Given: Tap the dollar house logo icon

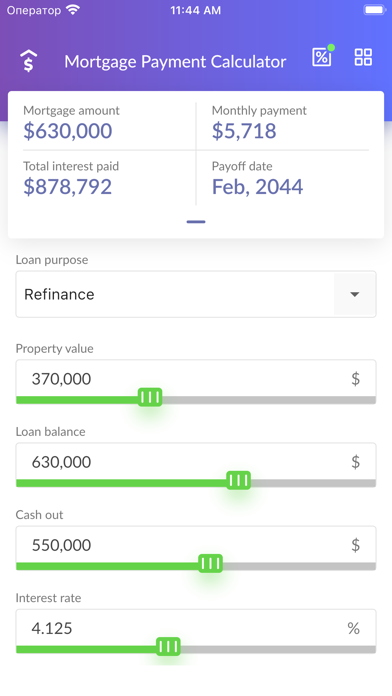Looking at the screenshot, I should (x=28, y=61).
